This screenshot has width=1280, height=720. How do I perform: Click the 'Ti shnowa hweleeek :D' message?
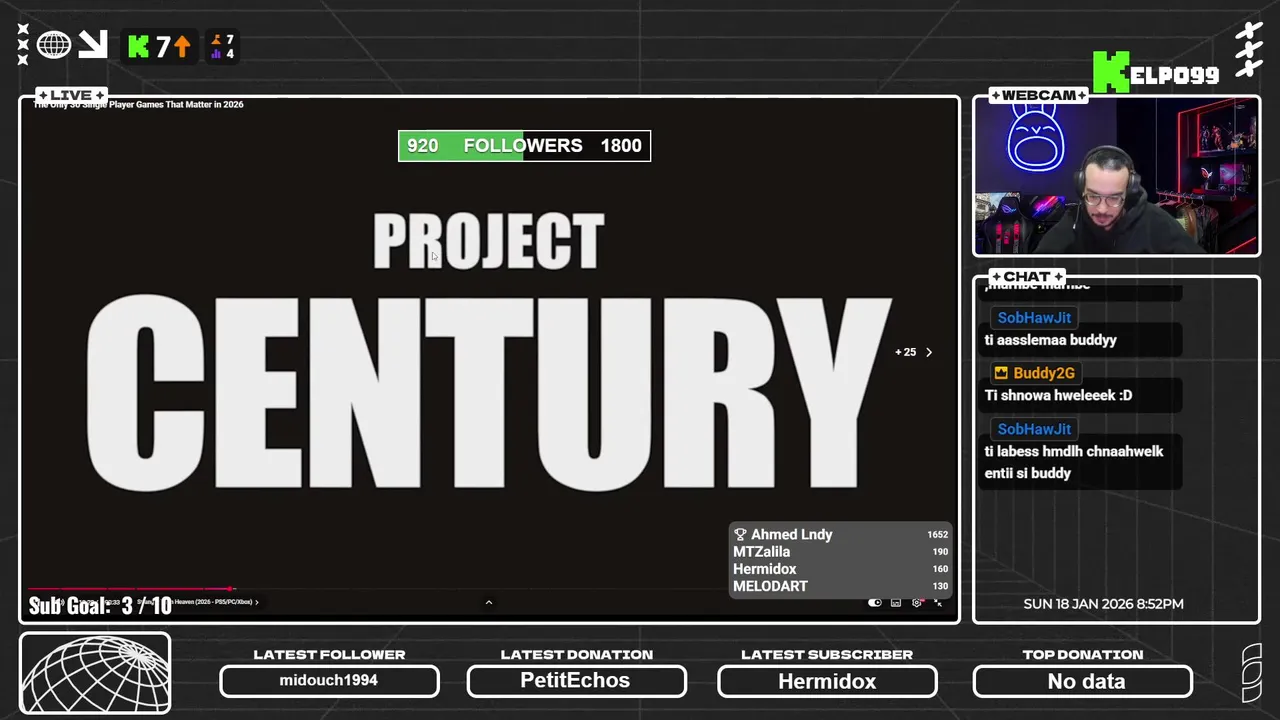[1058, 395]
